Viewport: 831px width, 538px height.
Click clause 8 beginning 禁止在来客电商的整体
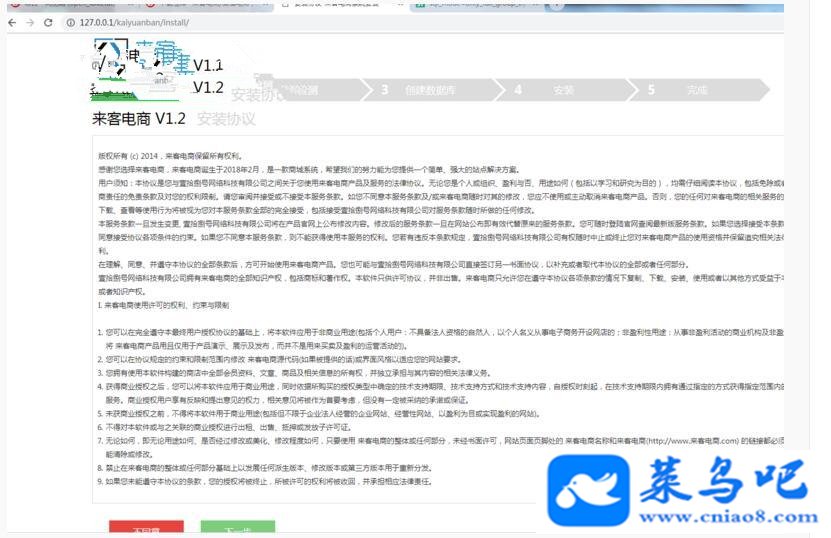point(266,468)
